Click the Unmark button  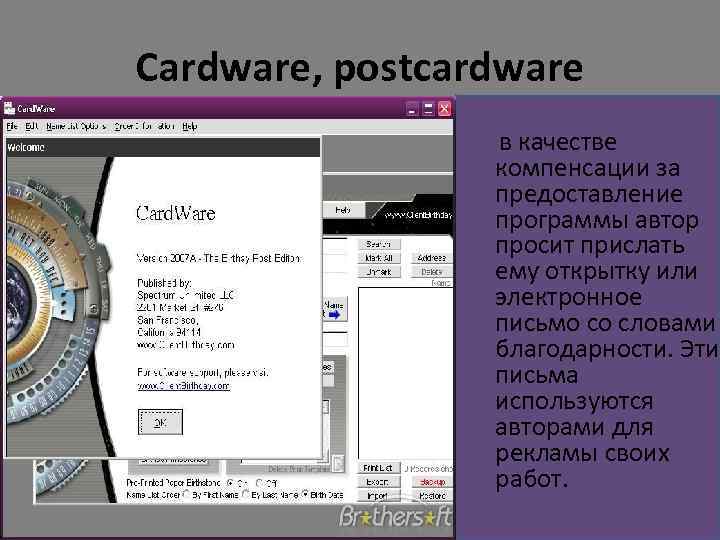click(379, 272)
